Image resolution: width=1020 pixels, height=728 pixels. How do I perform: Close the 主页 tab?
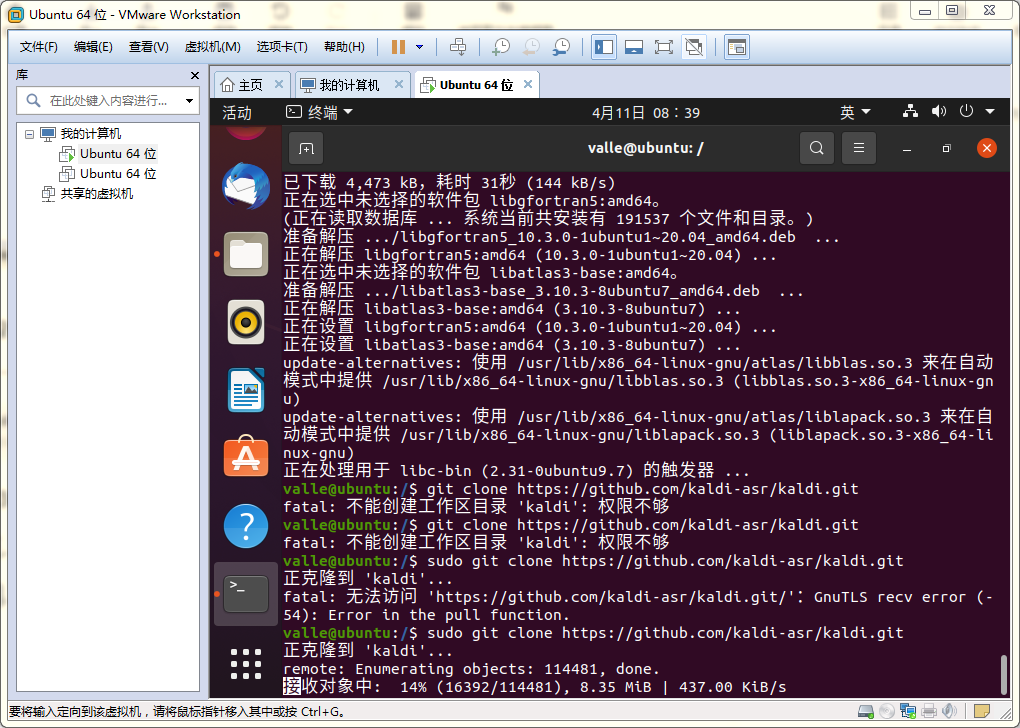278,85
